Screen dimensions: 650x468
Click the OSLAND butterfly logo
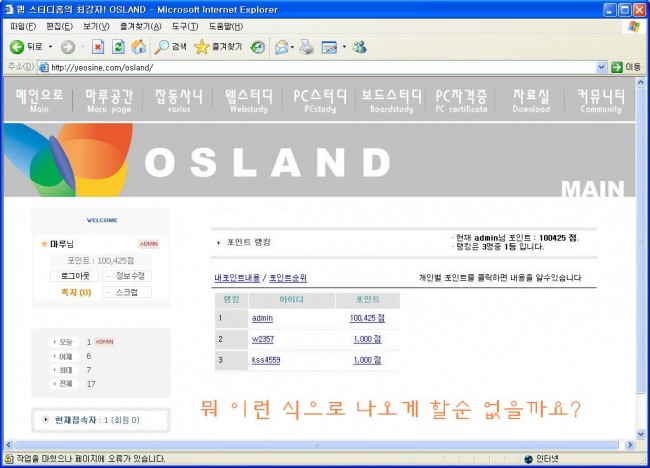(68, 160)
